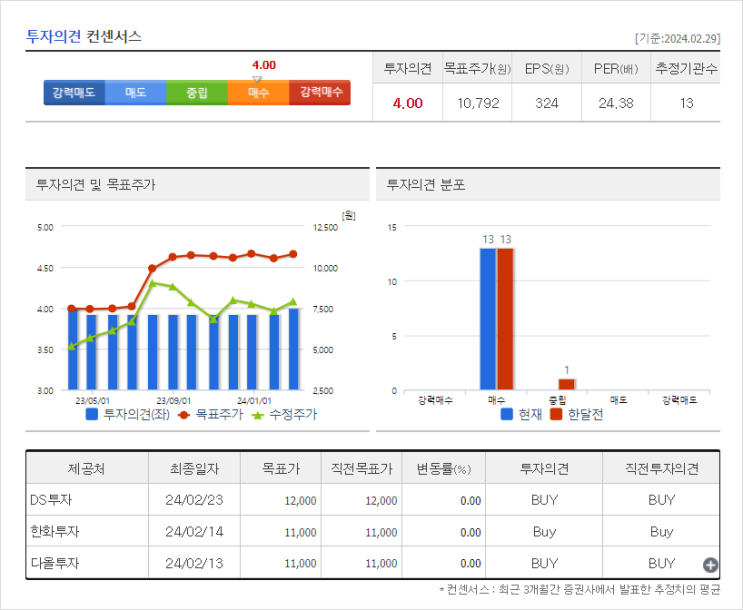Image resolution: width=743 pixels, height=610 pixels.
Task: Click the 기준:2024.02.29 date label
Action: pyautogui.click(x=678, y=38)
